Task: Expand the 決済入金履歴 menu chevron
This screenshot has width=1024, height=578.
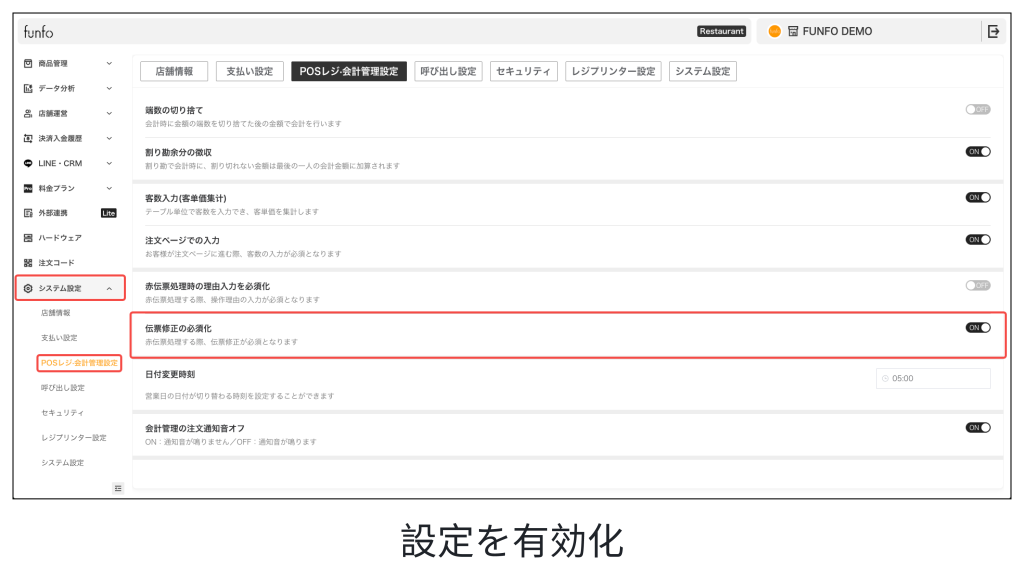Action: pos(109,138)
